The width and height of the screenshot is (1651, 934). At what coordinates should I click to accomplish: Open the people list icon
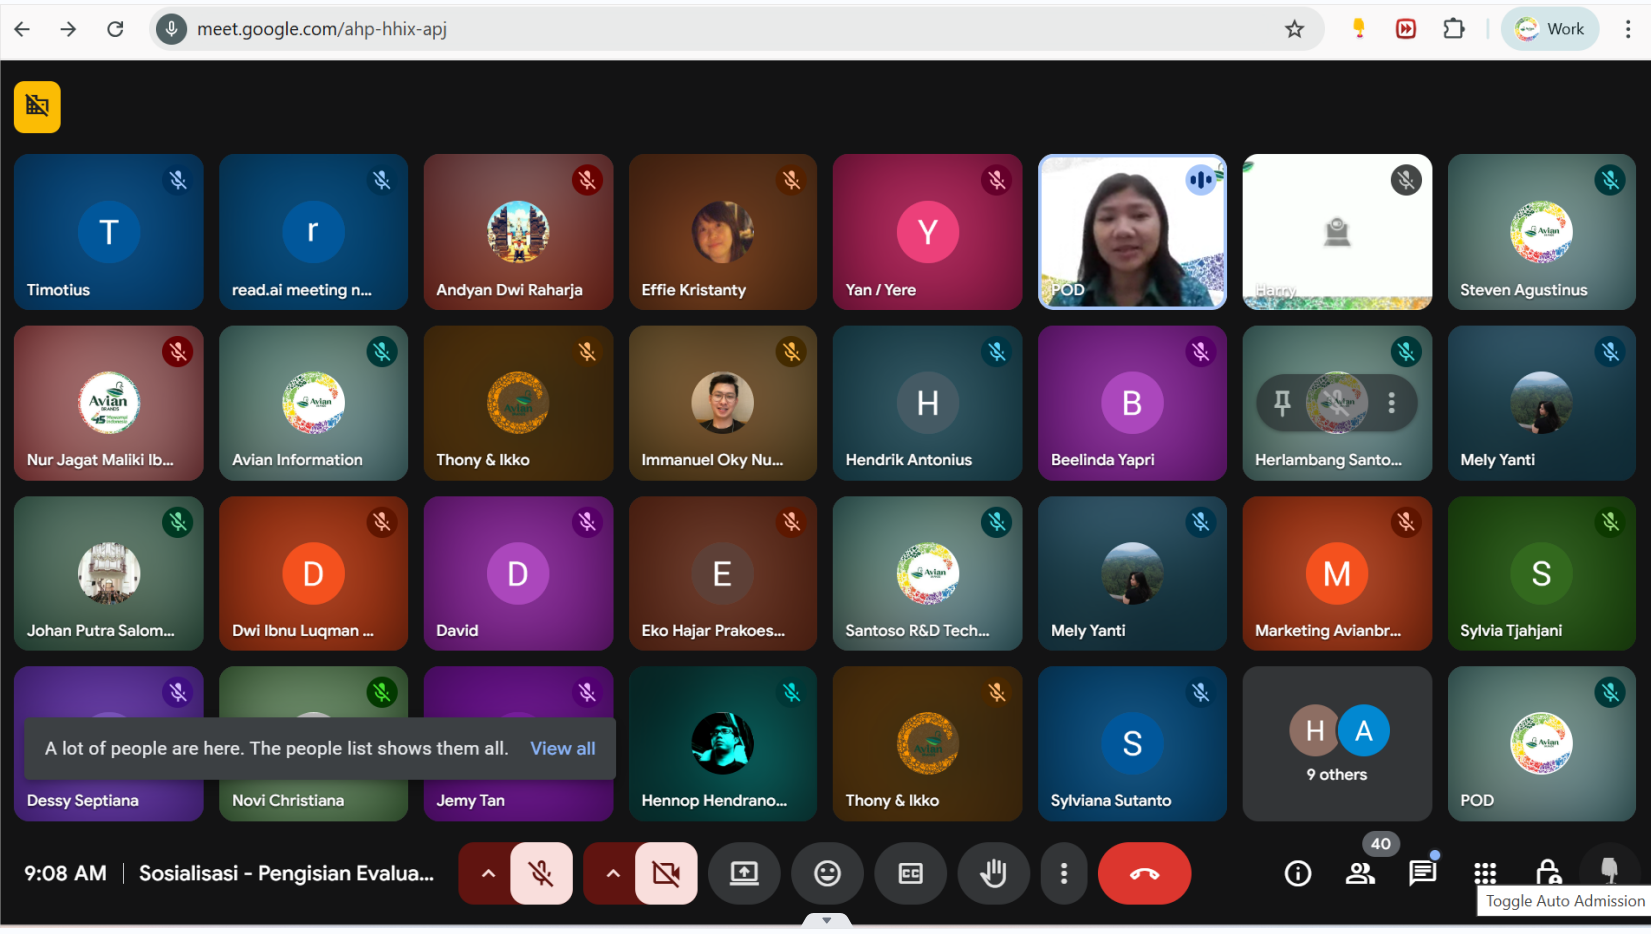(x=1360, y=873)
